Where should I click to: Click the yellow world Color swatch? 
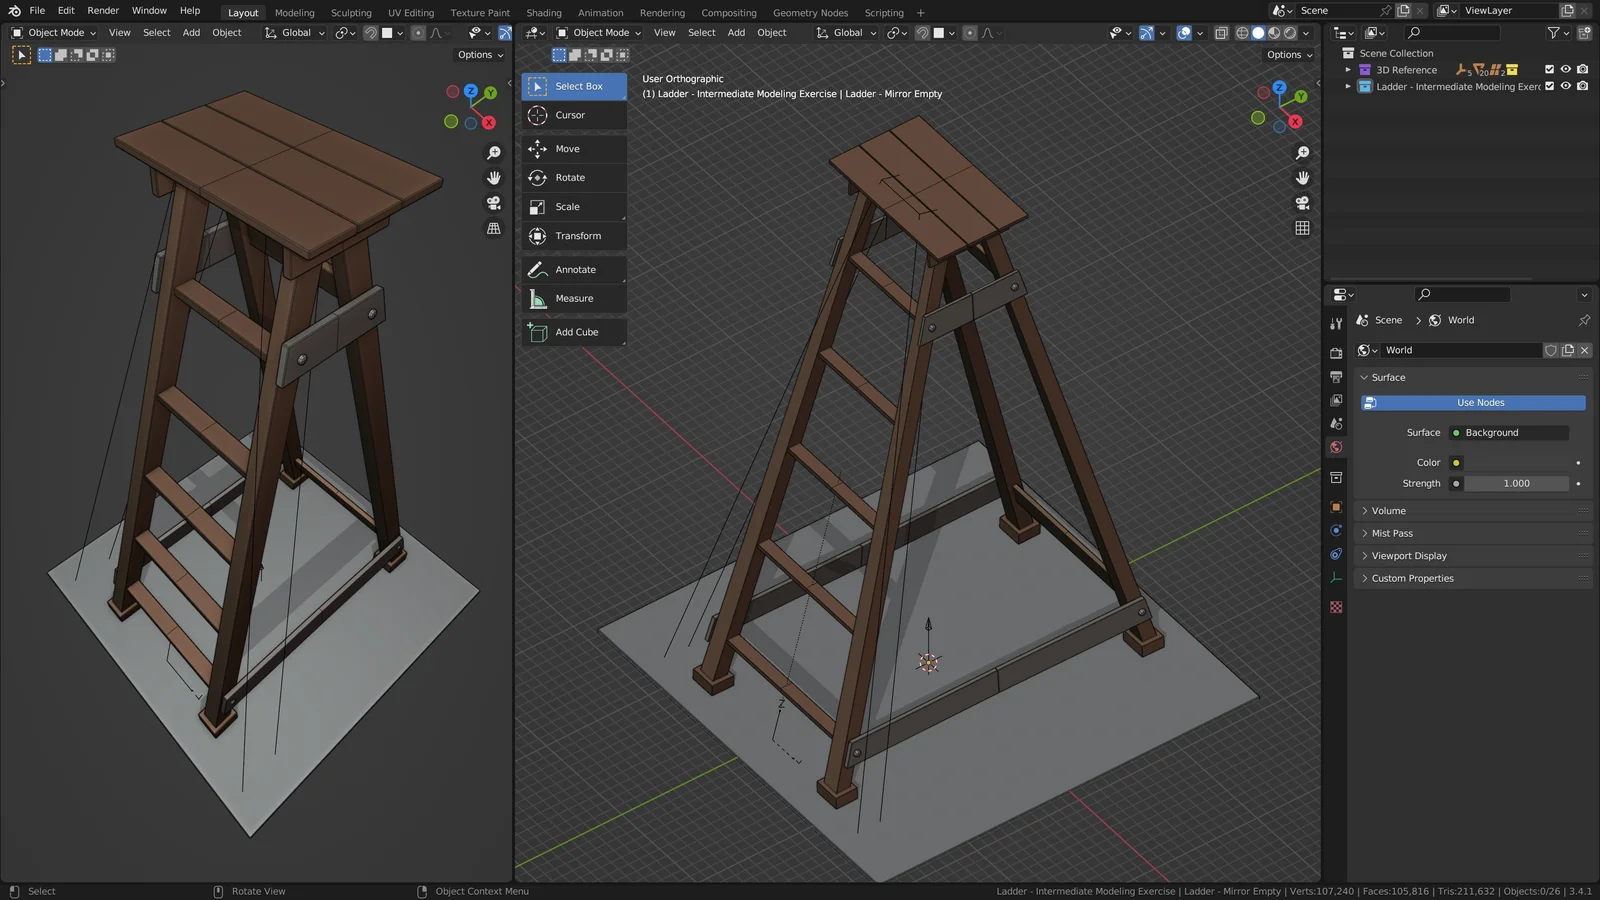tap(1456, 462)
